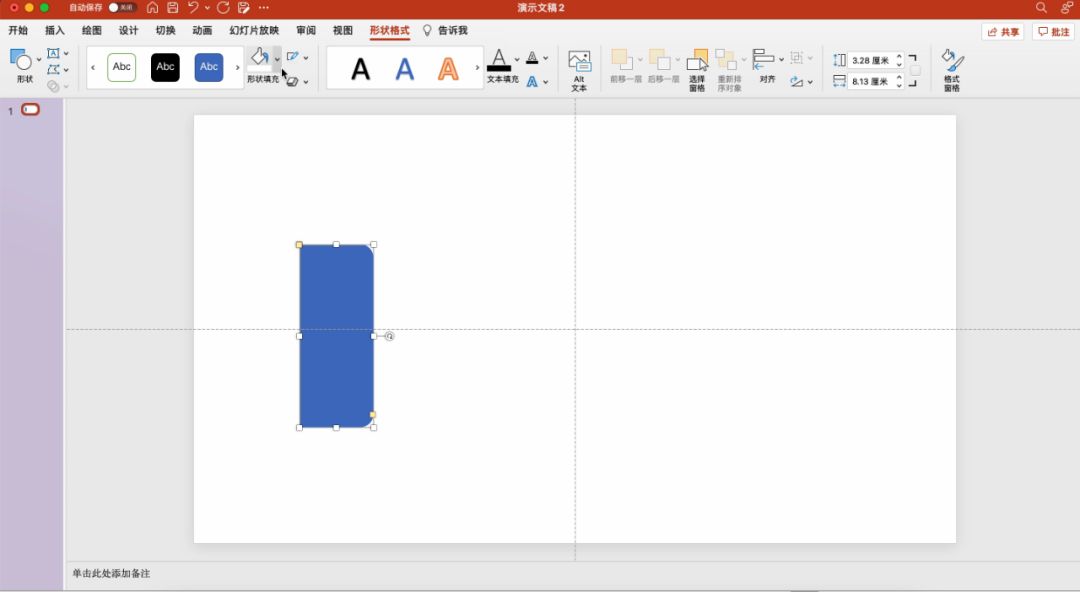1080x592 pixels.
Task: Click the Shape Outline pencil icon
Action: pos(293,57)
